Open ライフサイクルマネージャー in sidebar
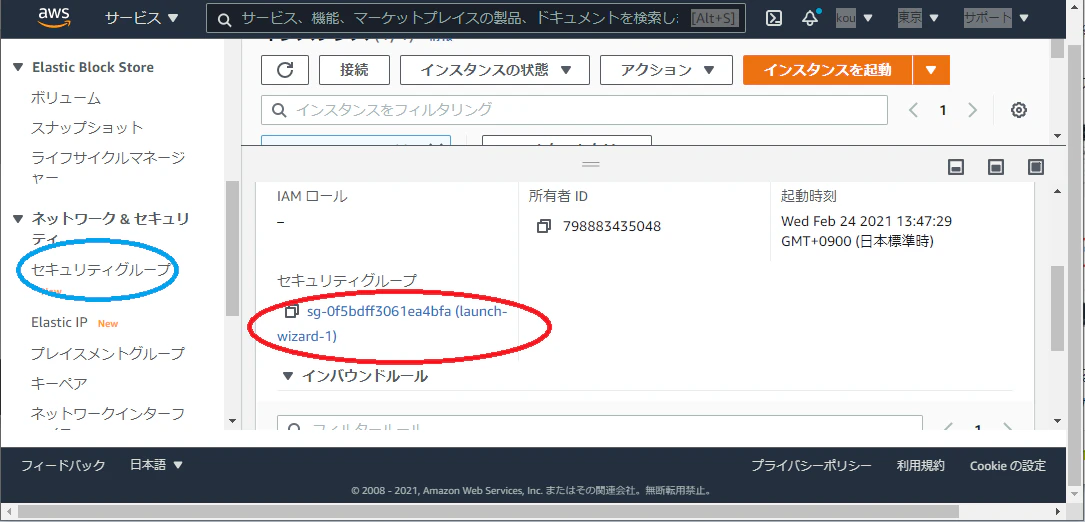 (x=108, y=168)
